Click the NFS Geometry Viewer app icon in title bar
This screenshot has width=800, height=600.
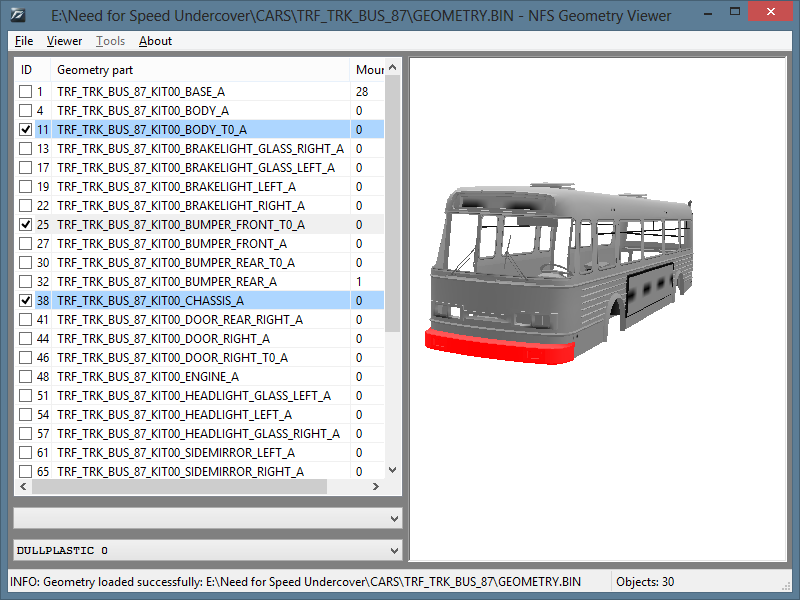point(18,15)
